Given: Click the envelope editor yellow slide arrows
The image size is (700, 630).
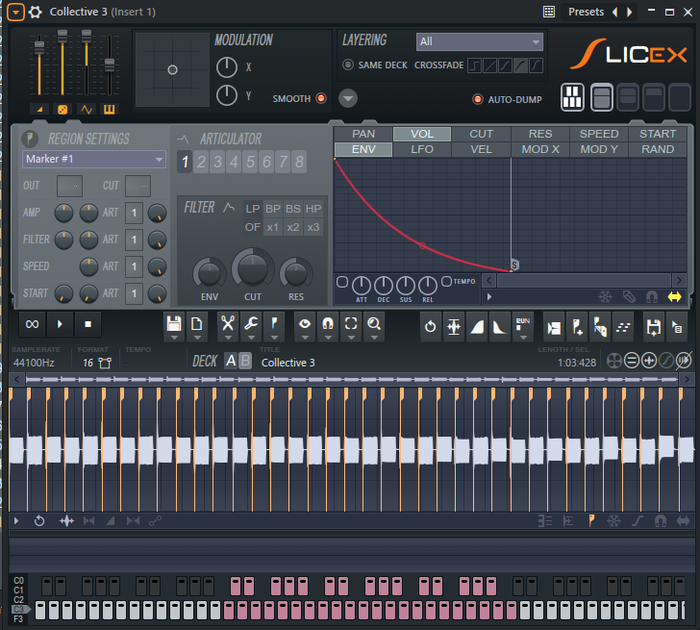Looking at the screenshot, I should pyautogui.click(x=675, y=297).
